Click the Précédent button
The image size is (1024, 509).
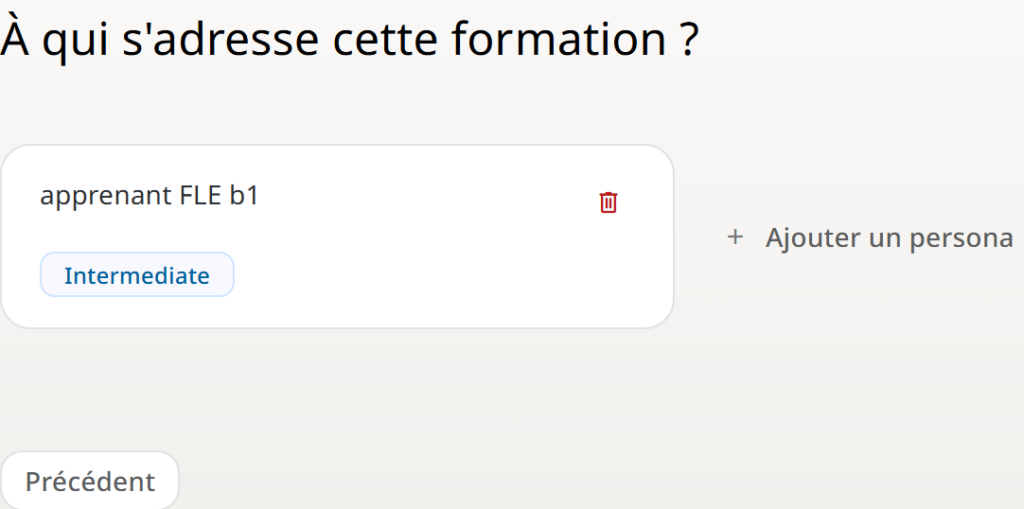[90, 481]
